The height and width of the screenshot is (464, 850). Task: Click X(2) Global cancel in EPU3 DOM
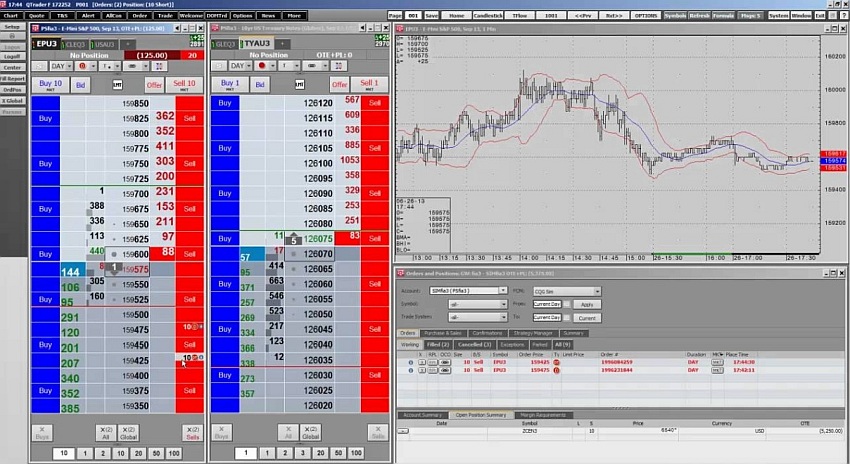tap(128, 433)
